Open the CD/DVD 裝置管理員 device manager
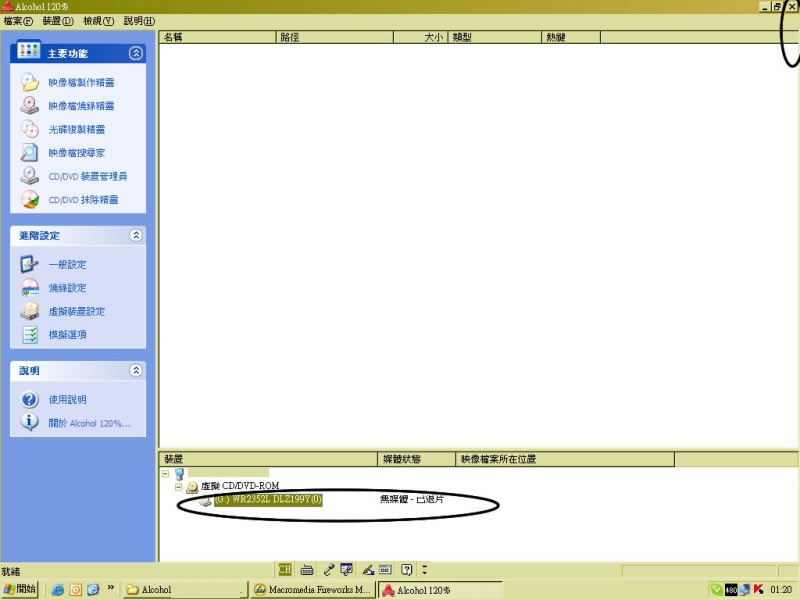The image size is (800, 600). tap(87, 177)
